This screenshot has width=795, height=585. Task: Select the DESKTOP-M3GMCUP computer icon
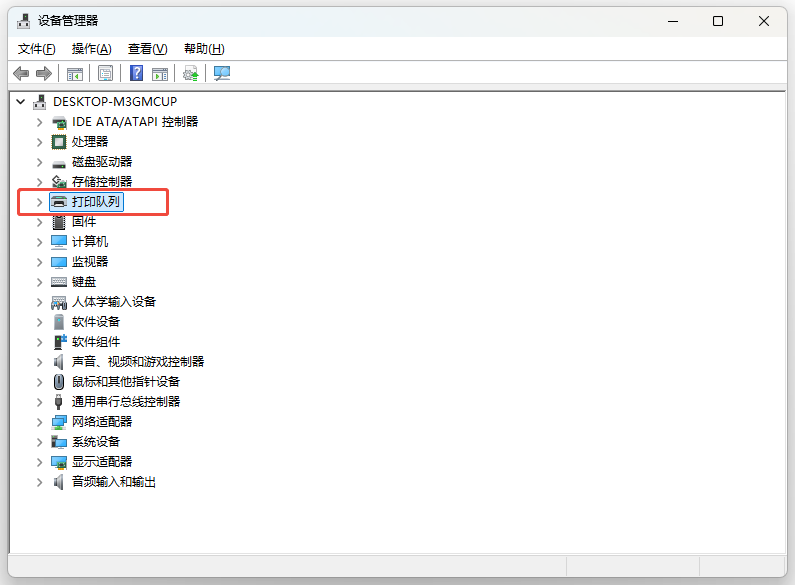click(40, 102)
